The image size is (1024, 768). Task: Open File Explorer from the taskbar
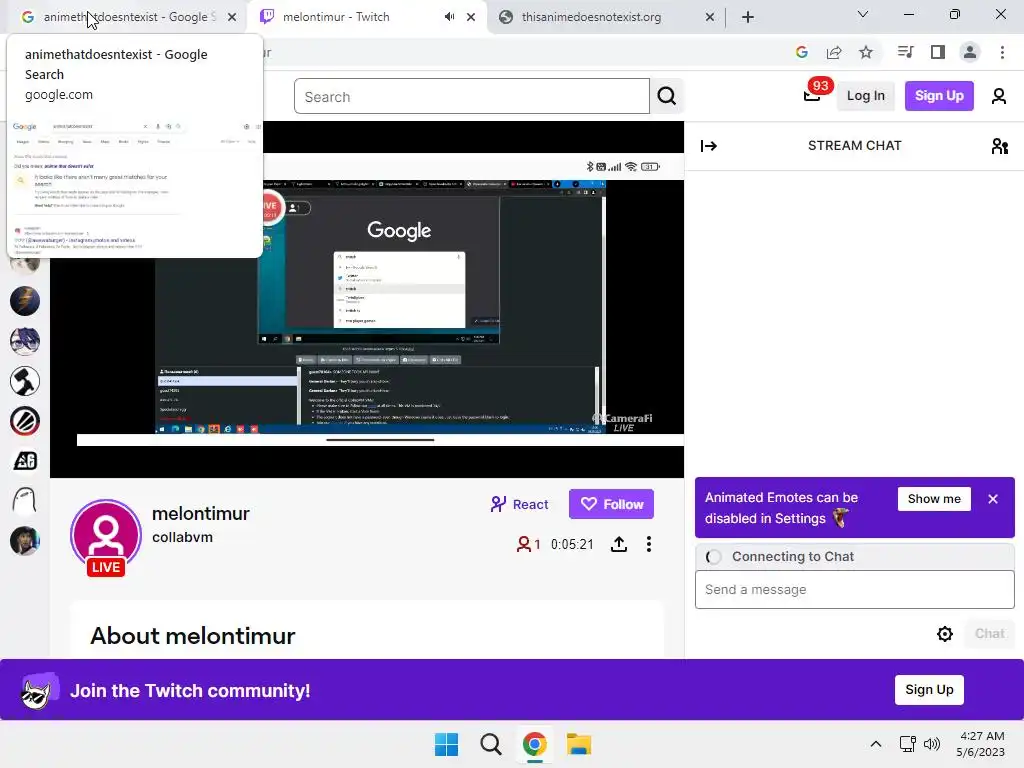(x=579, y=744)
